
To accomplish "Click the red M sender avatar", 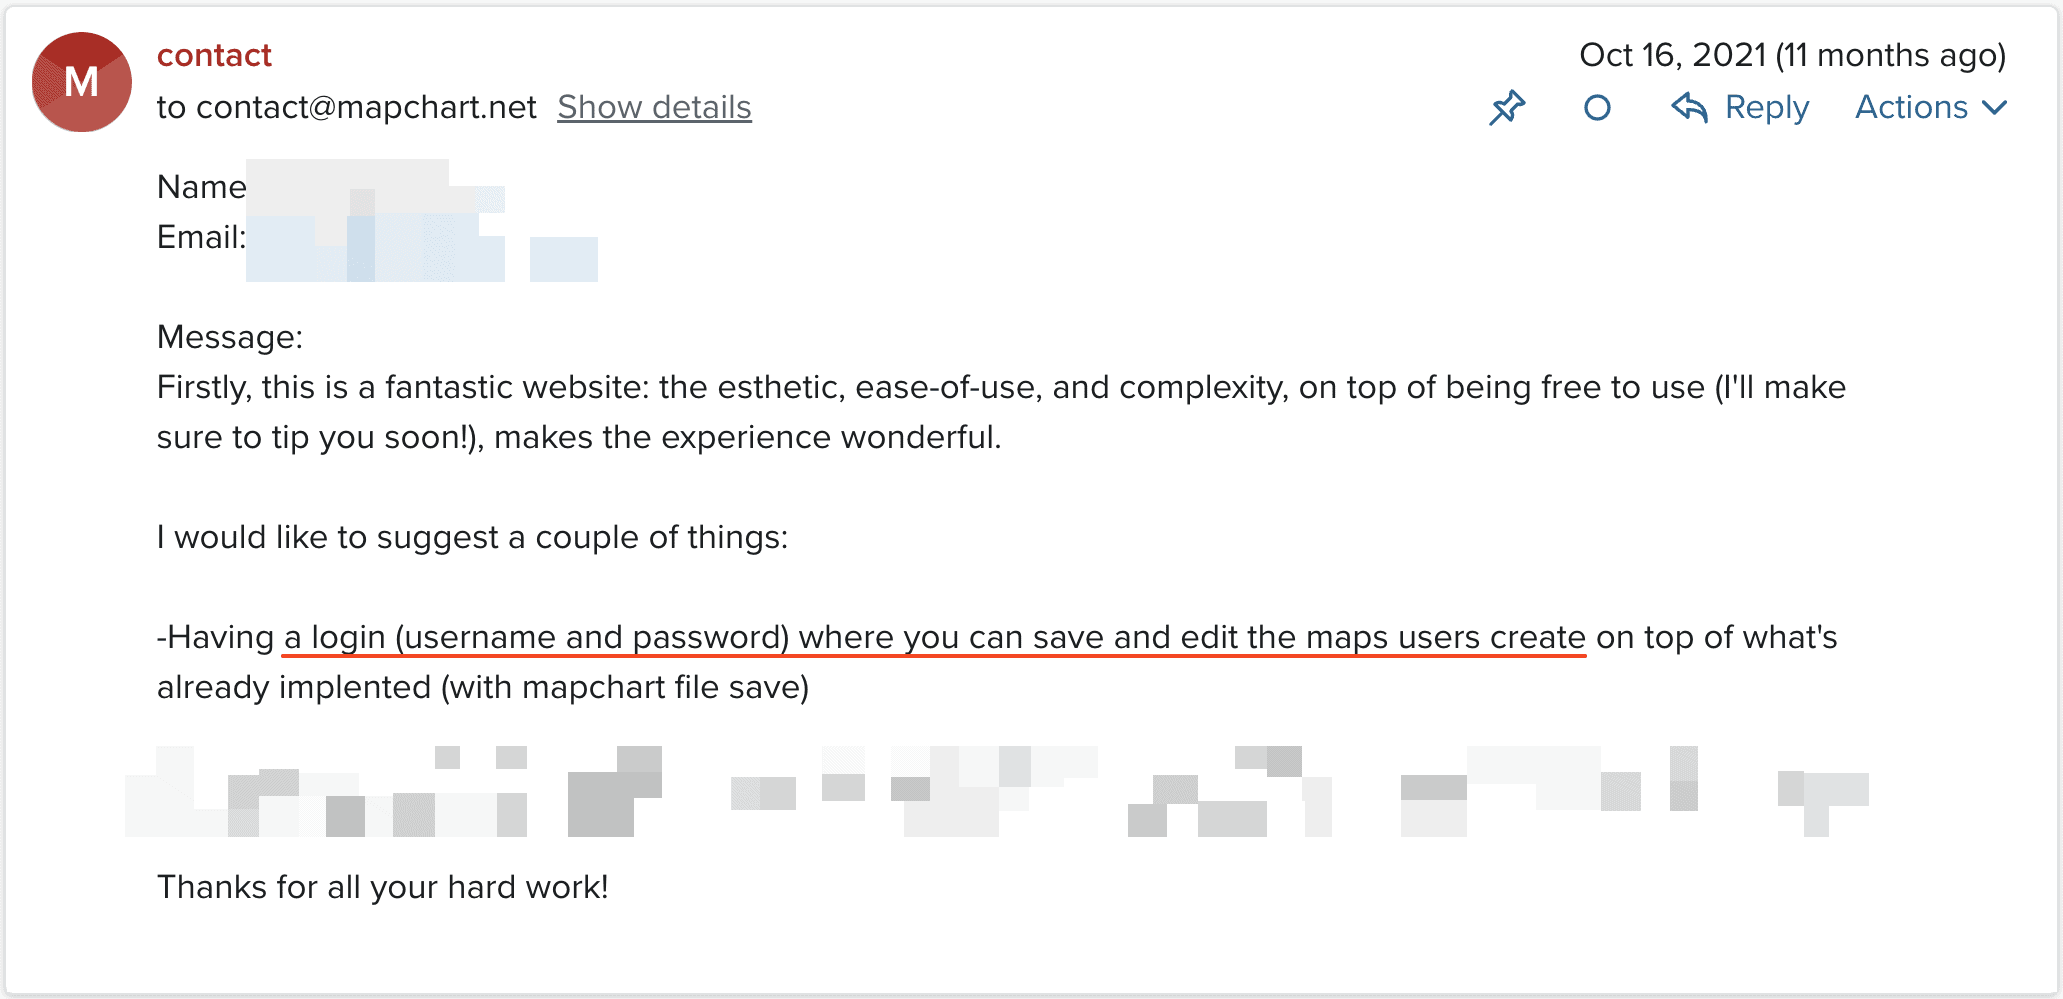I will tap(82, 82).
